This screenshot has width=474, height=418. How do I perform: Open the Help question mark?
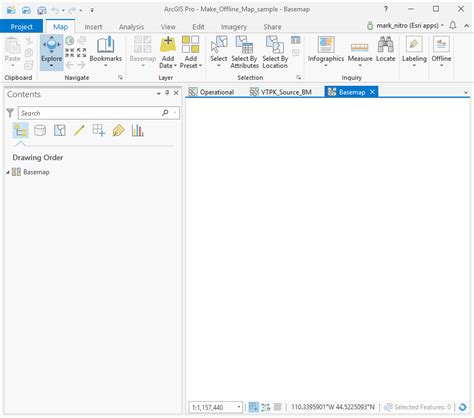[x=386, y=9]
